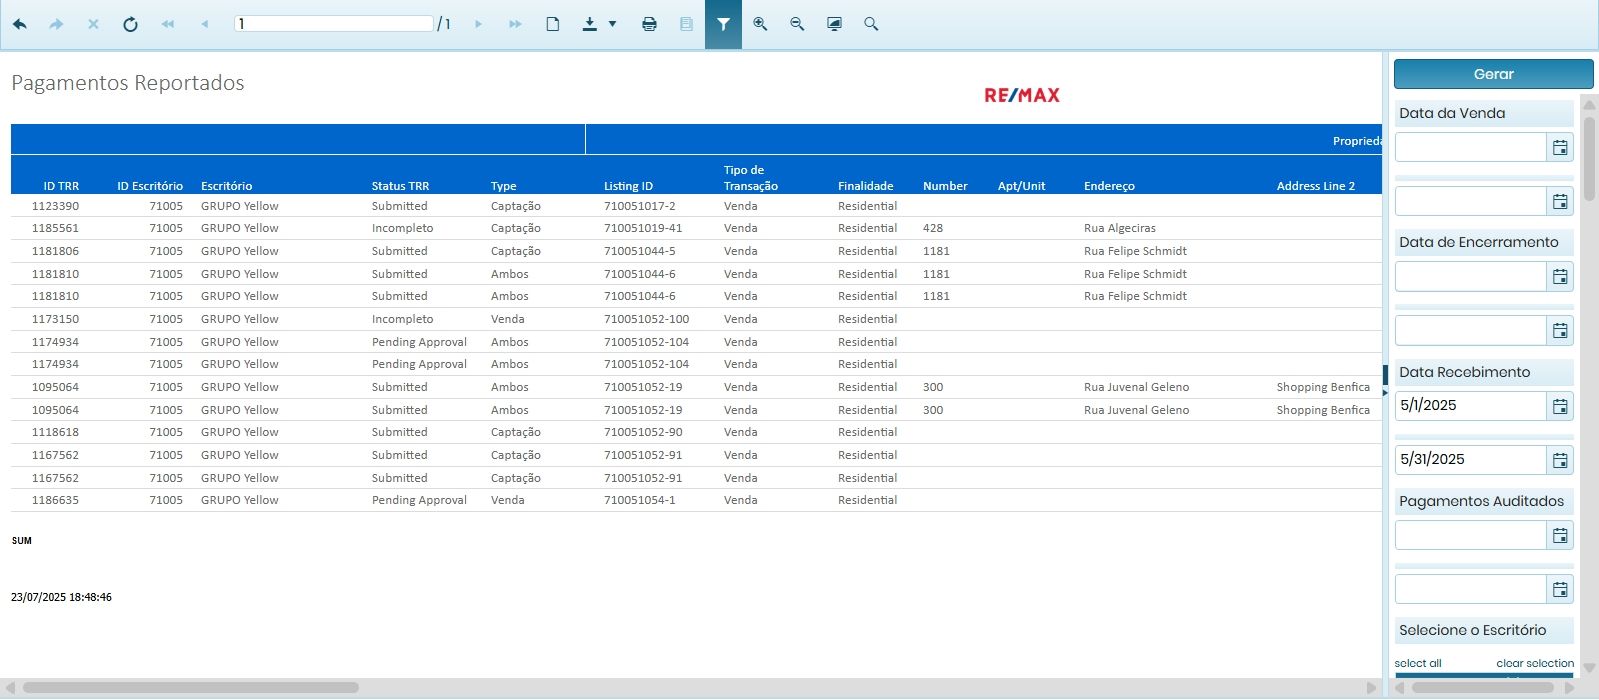
Task: Click the parameters panel horizontal scrollbar
Action: click(x=1484, y=688)
